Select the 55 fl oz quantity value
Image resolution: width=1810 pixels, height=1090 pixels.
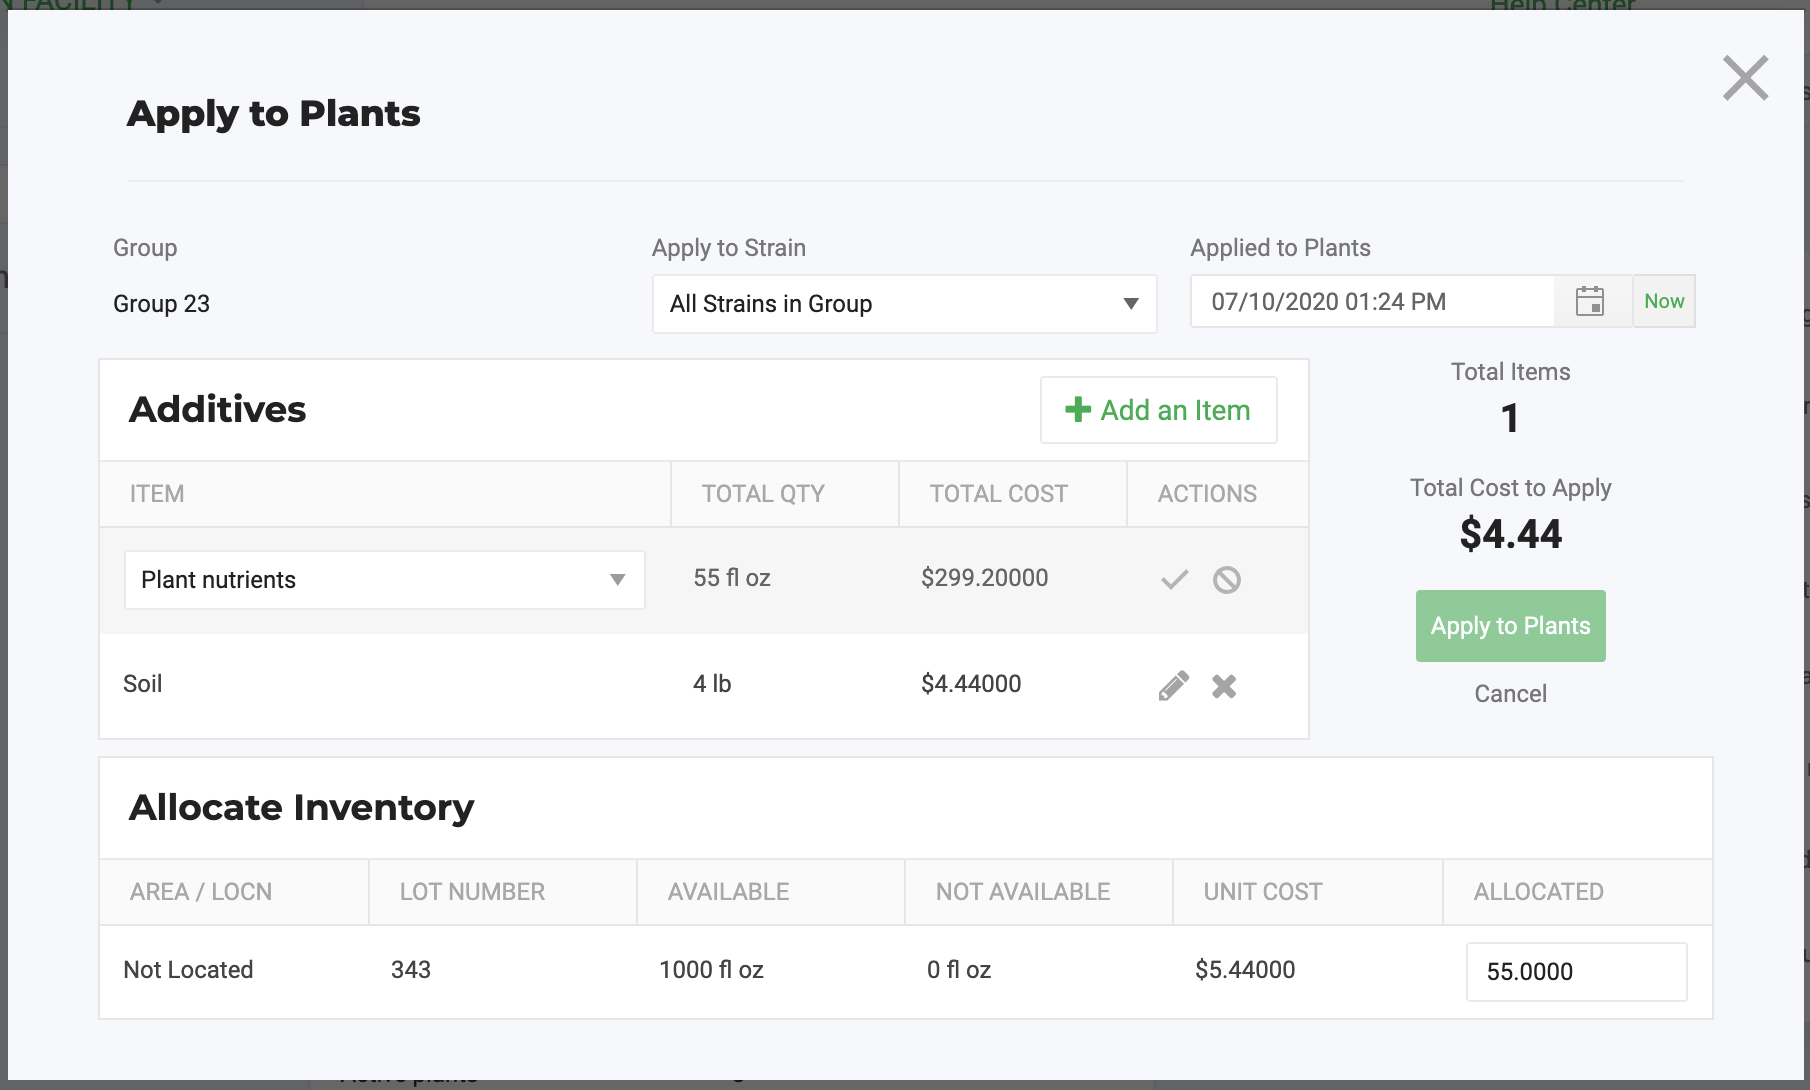click(x=732, y=578)
